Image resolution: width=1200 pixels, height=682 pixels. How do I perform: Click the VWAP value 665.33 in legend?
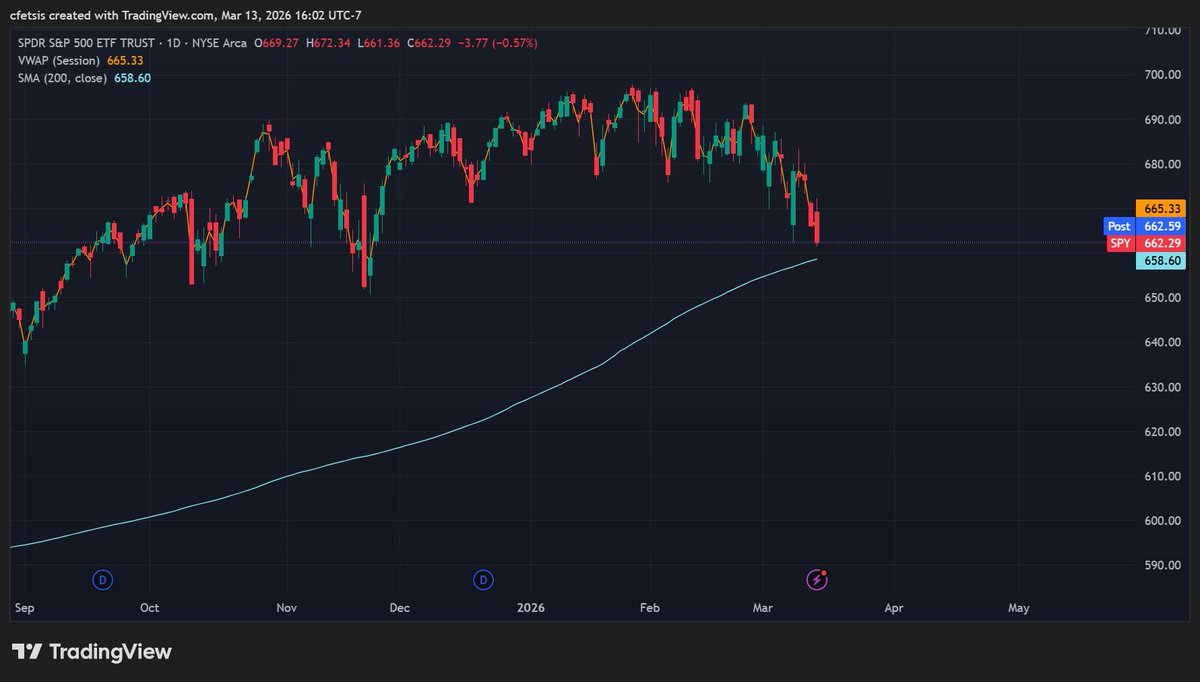pos(123,61)
